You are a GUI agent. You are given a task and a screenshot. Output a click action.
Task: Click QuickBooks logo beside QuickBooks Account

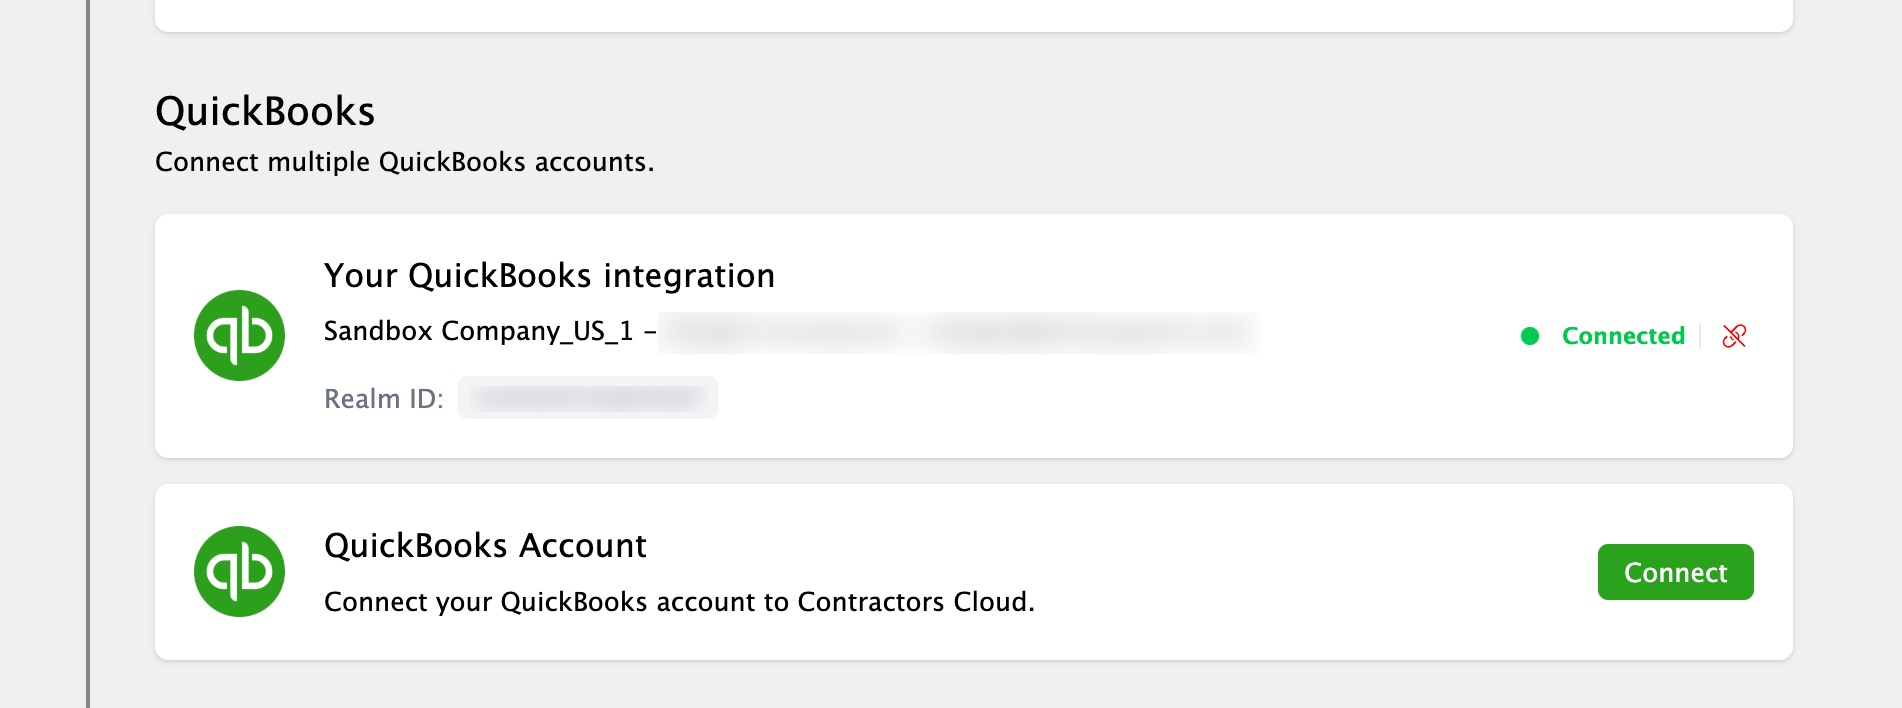pyautogui.click(x=239, y=572)
